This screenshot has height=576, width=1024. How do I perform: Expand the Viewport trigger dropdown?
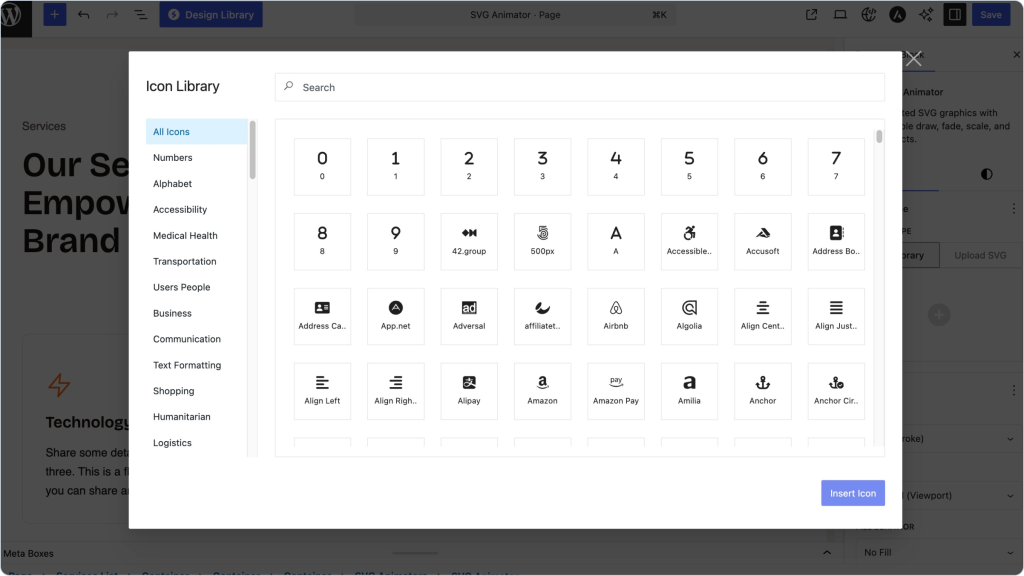960,496
